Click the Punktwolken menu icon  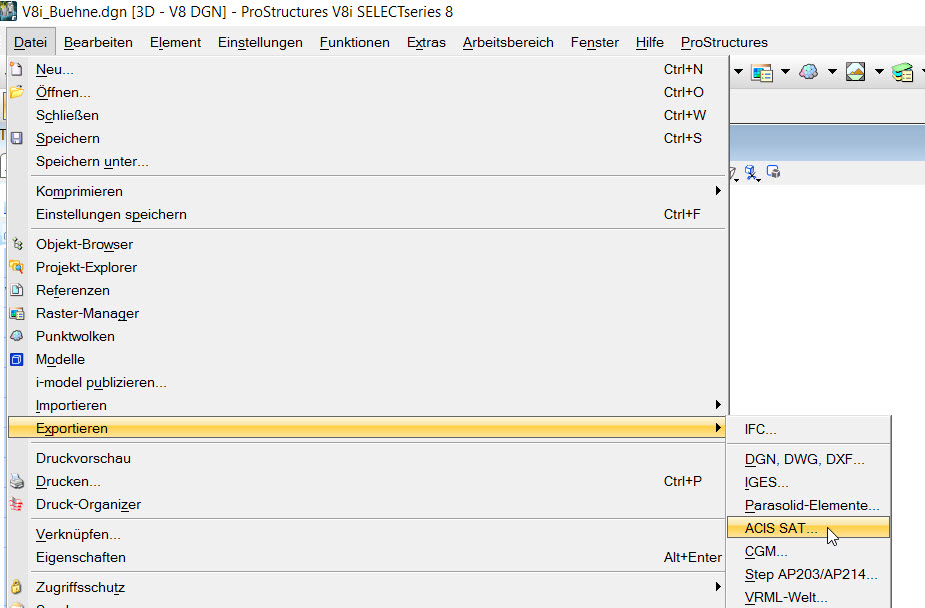pos(17,336)
